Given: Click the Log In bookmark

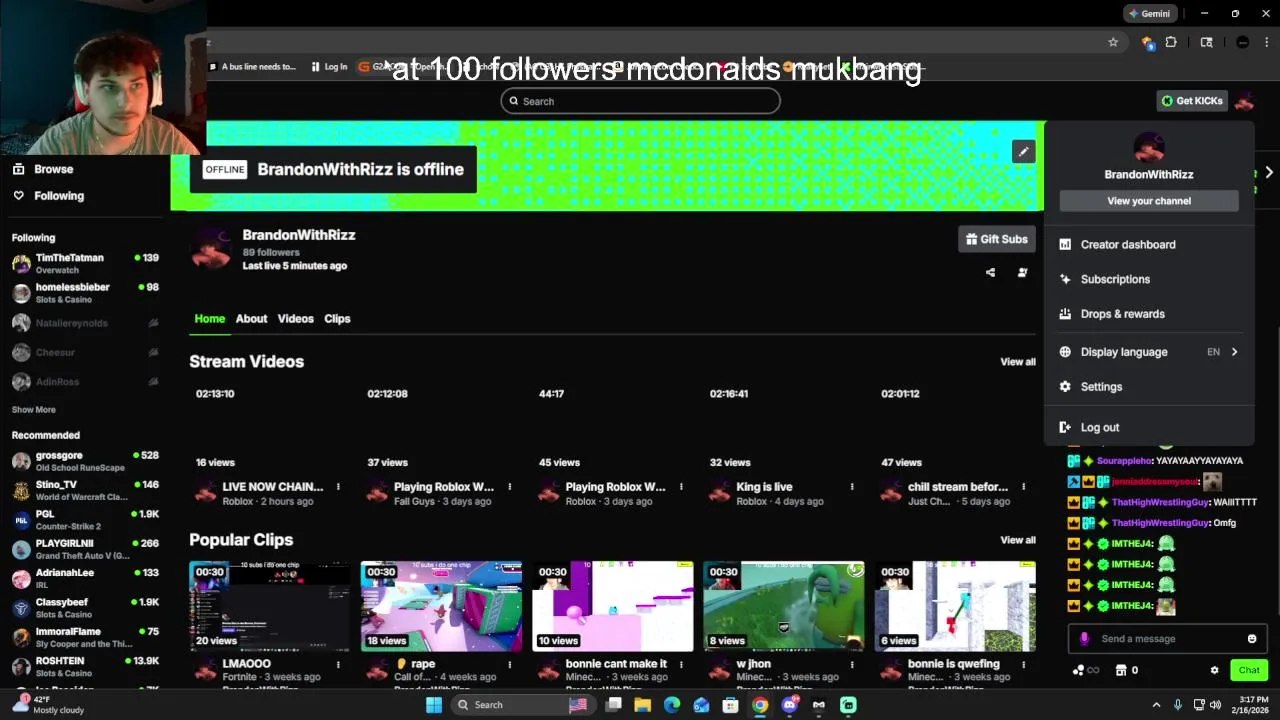Looking at the screenshot, I should click(x=329, y=67).
